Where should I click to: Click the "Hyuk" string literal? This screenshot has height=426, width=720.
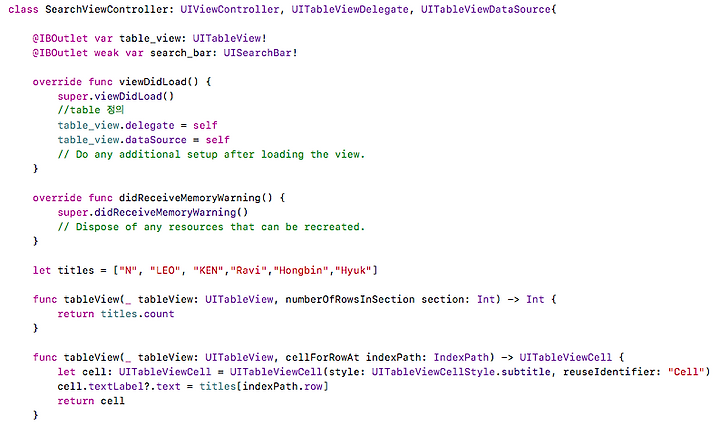[x=353, y=270]
